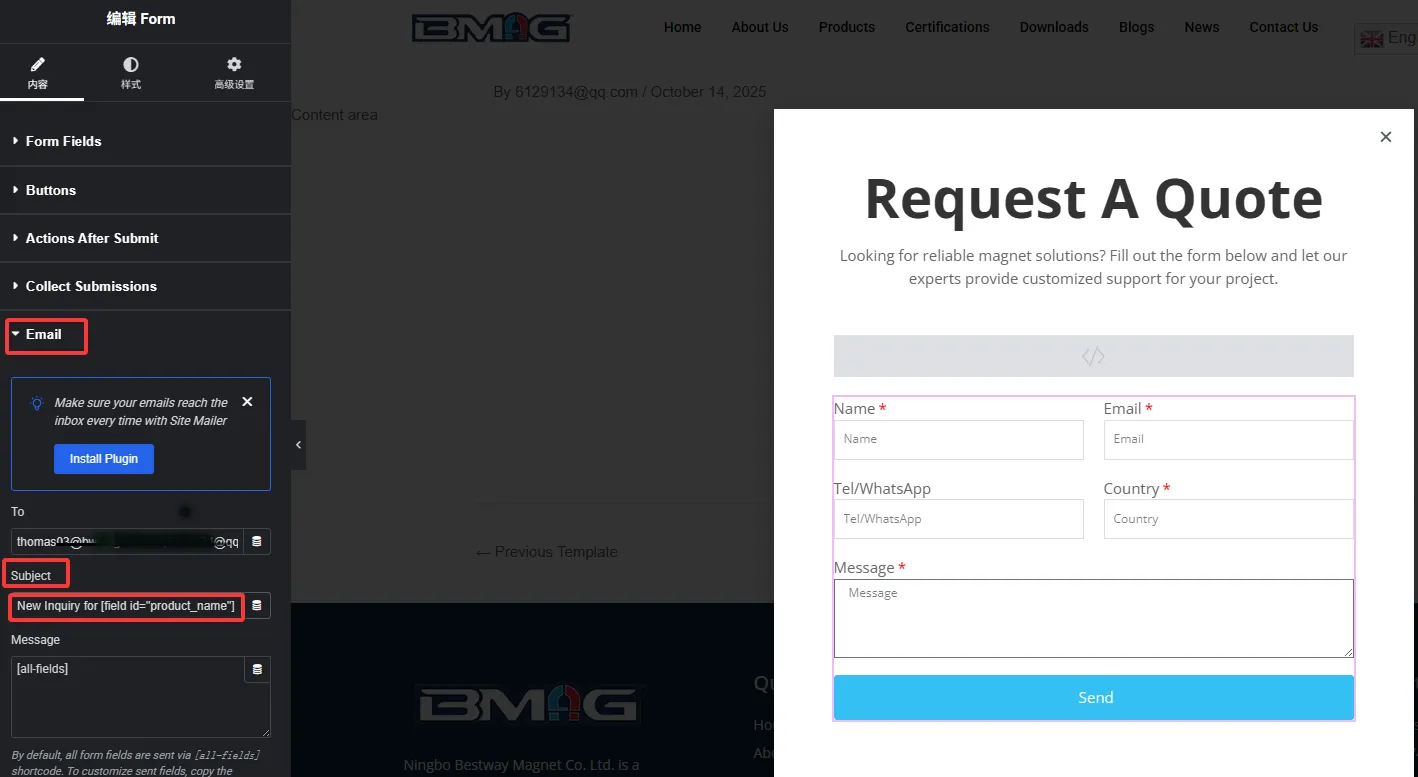Click the Subject input field

(x=126, y=606)
